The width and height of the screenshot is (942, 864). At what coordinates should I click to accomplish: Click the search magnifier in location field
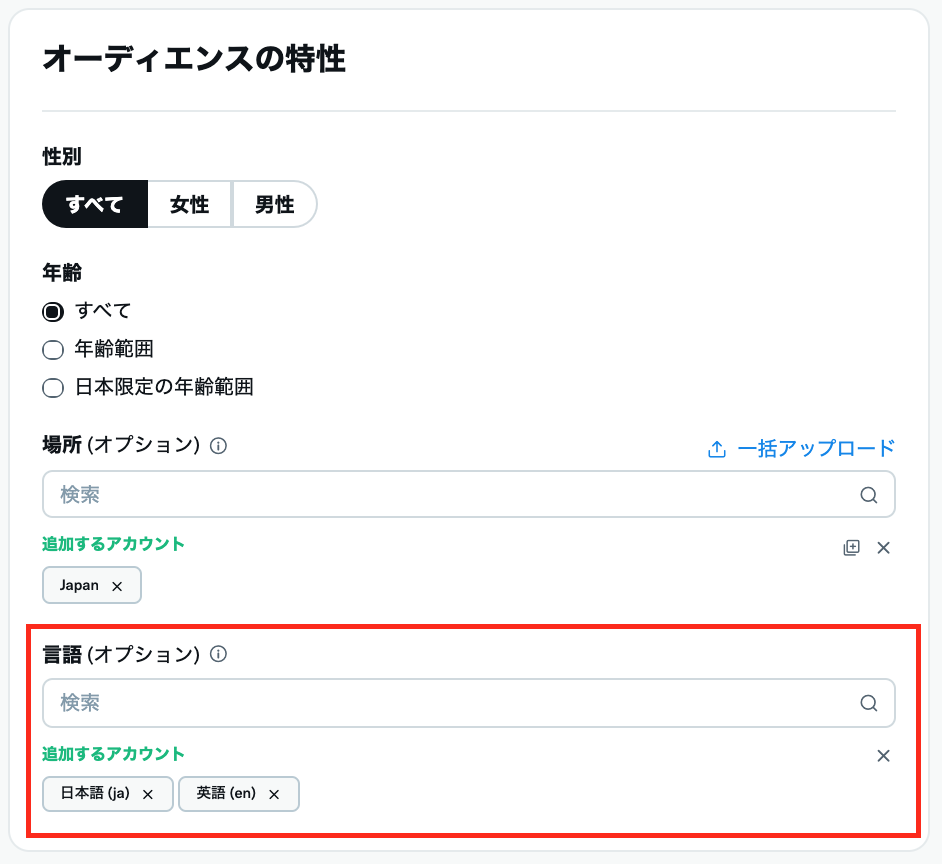[868, 495]
